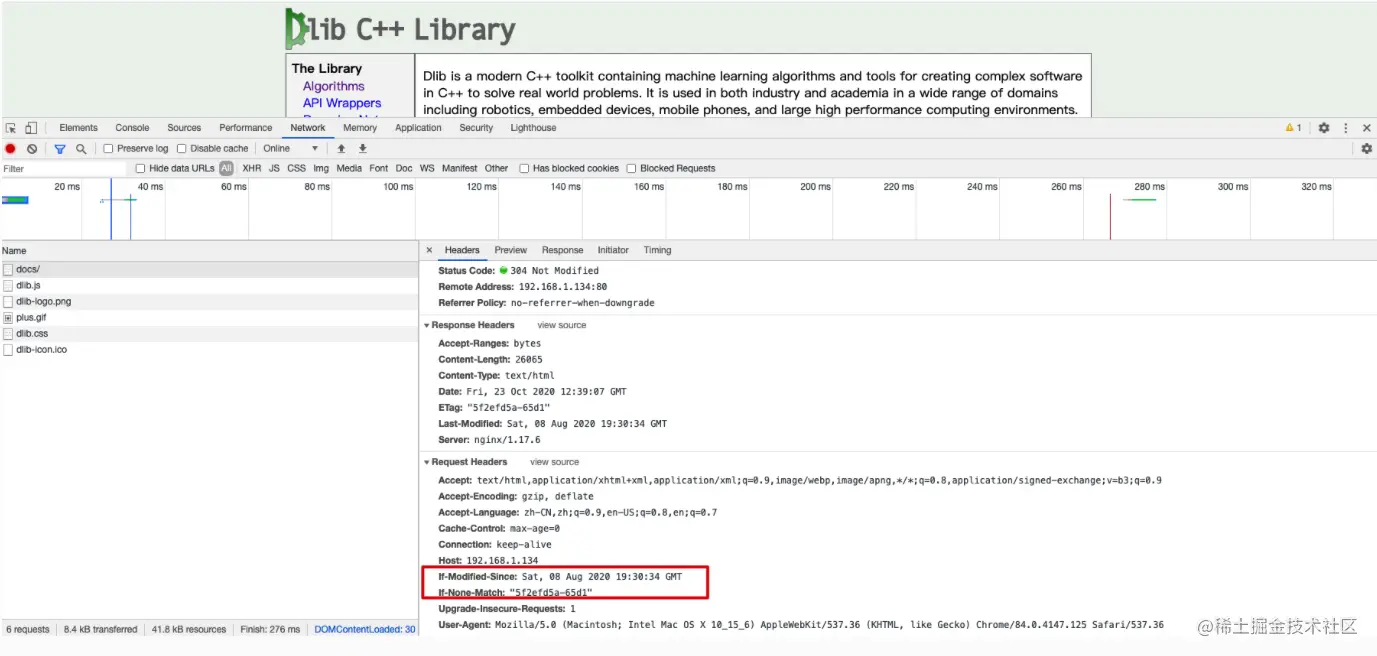Click the warnings count indicator
This screenshot has height=656, width=1377.
[x=1293, y=128]
